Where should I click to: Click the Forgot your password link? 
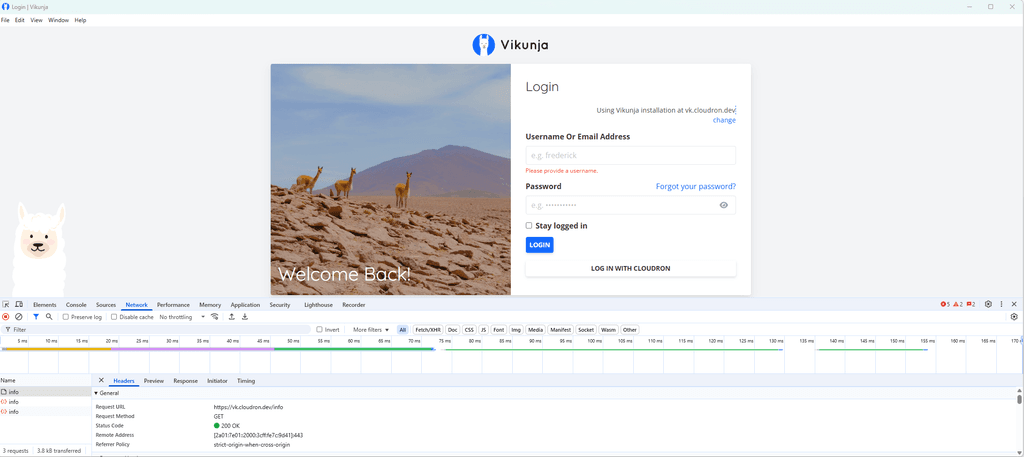tap(695, 186)
